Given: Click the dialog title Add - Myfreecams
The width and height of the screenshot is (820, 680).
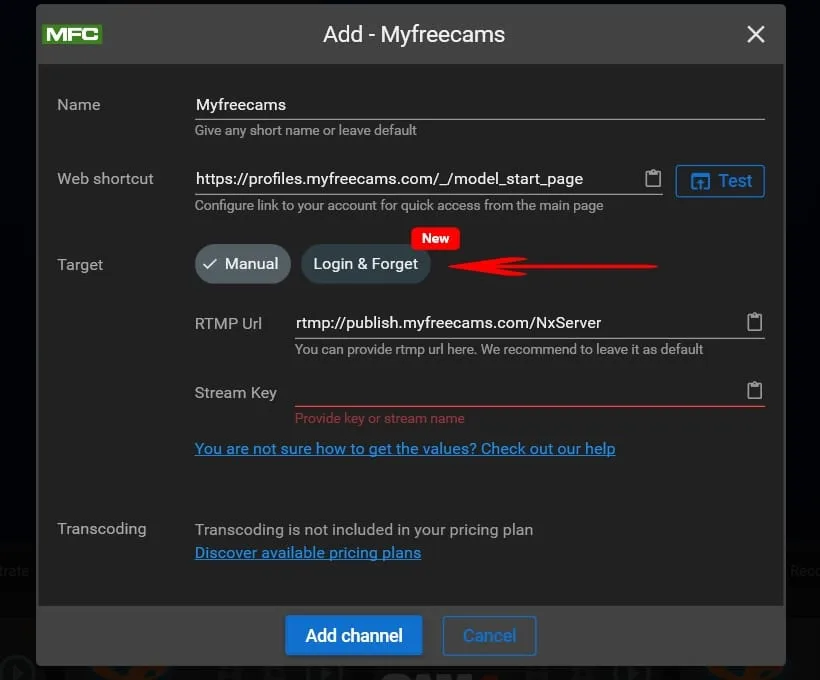Looking at the screenshot, I should tap(414, 35).
